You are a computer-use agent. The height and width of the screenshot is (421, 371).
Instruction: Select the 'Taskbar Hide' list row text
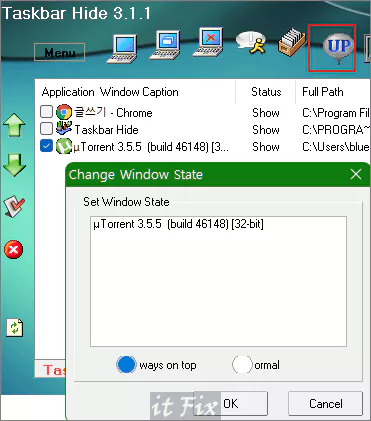[x=106, y=130]
